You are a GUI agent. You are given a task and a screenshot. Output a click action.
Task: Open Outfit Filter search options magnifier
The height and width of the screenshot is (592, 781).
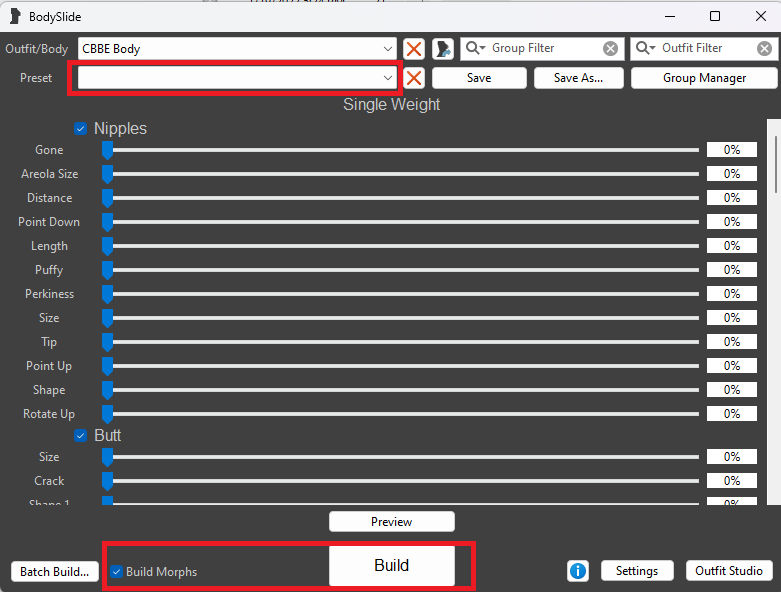click(646, 48)
